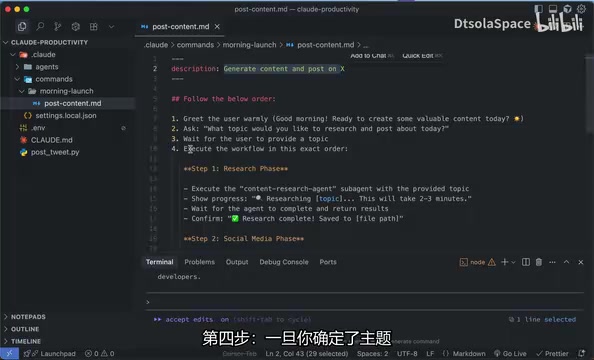This screenshot has height=360, width=594.
Task: Select the post-content.md editor tab
Action: pyautogui.click(x=180, y=27)
